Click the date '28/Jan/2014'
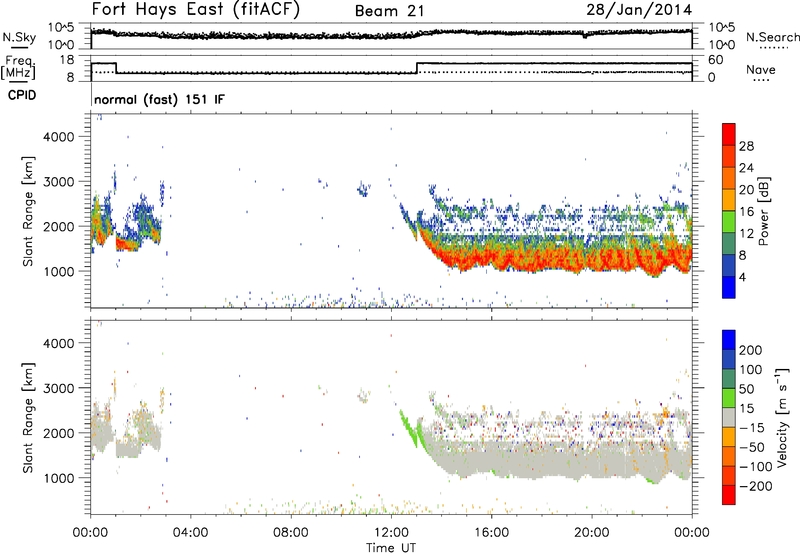 (x=639, y=9)
